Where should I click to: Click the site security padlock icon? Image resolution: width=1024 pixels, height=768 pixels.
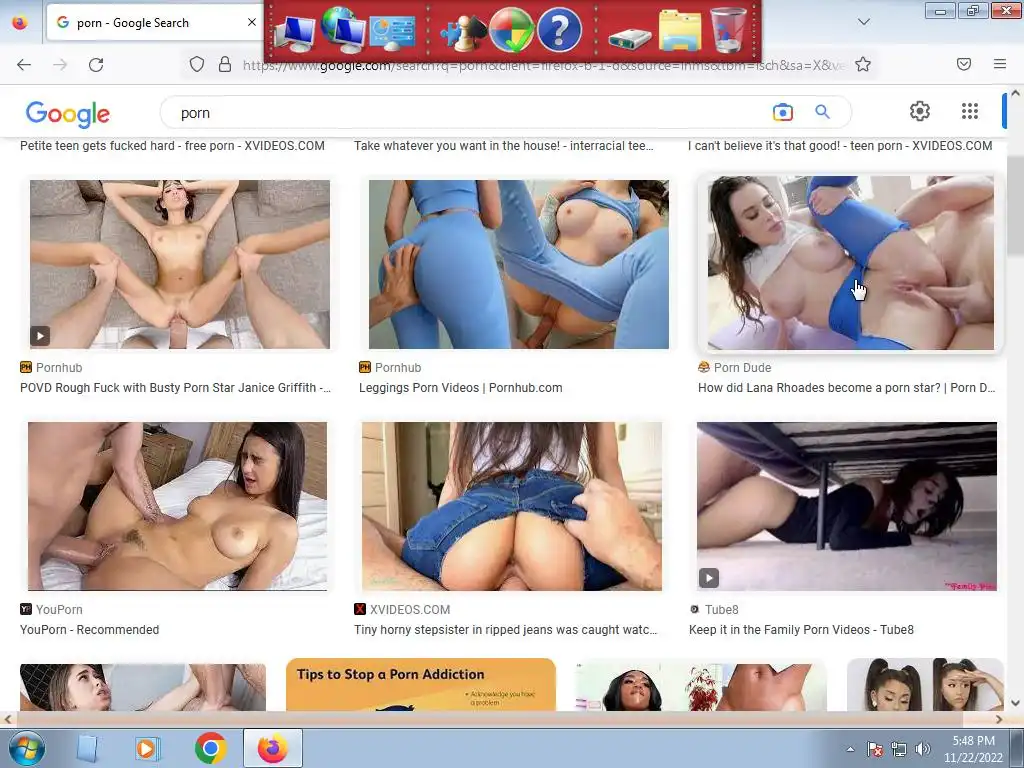pos(225,64)
